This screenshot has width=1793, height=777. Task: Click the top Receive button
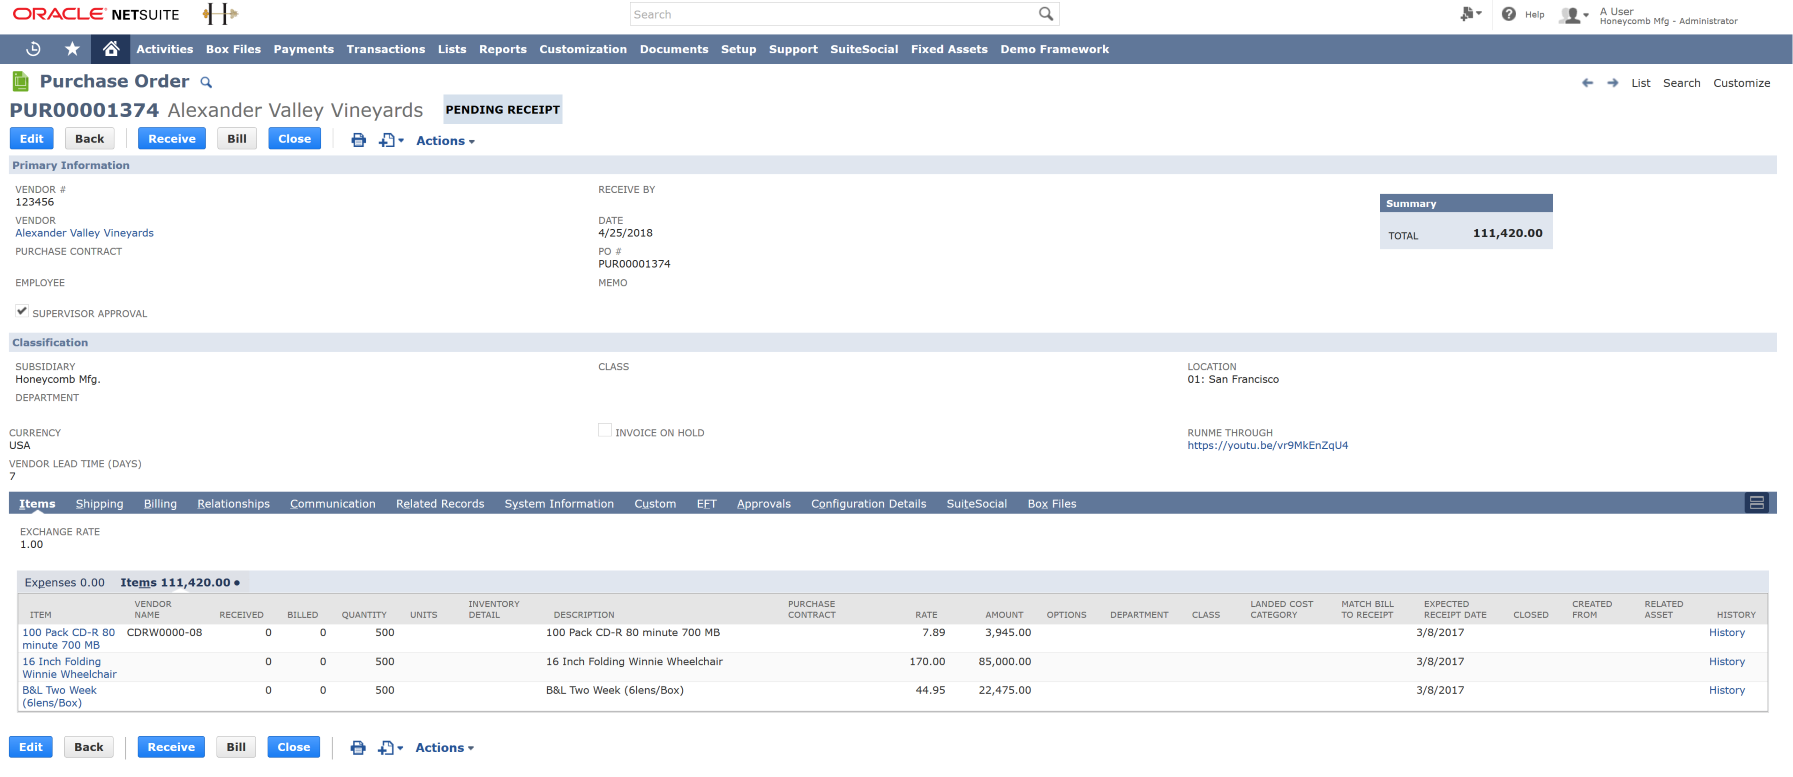pyautogui.click(x=172, y=139)
